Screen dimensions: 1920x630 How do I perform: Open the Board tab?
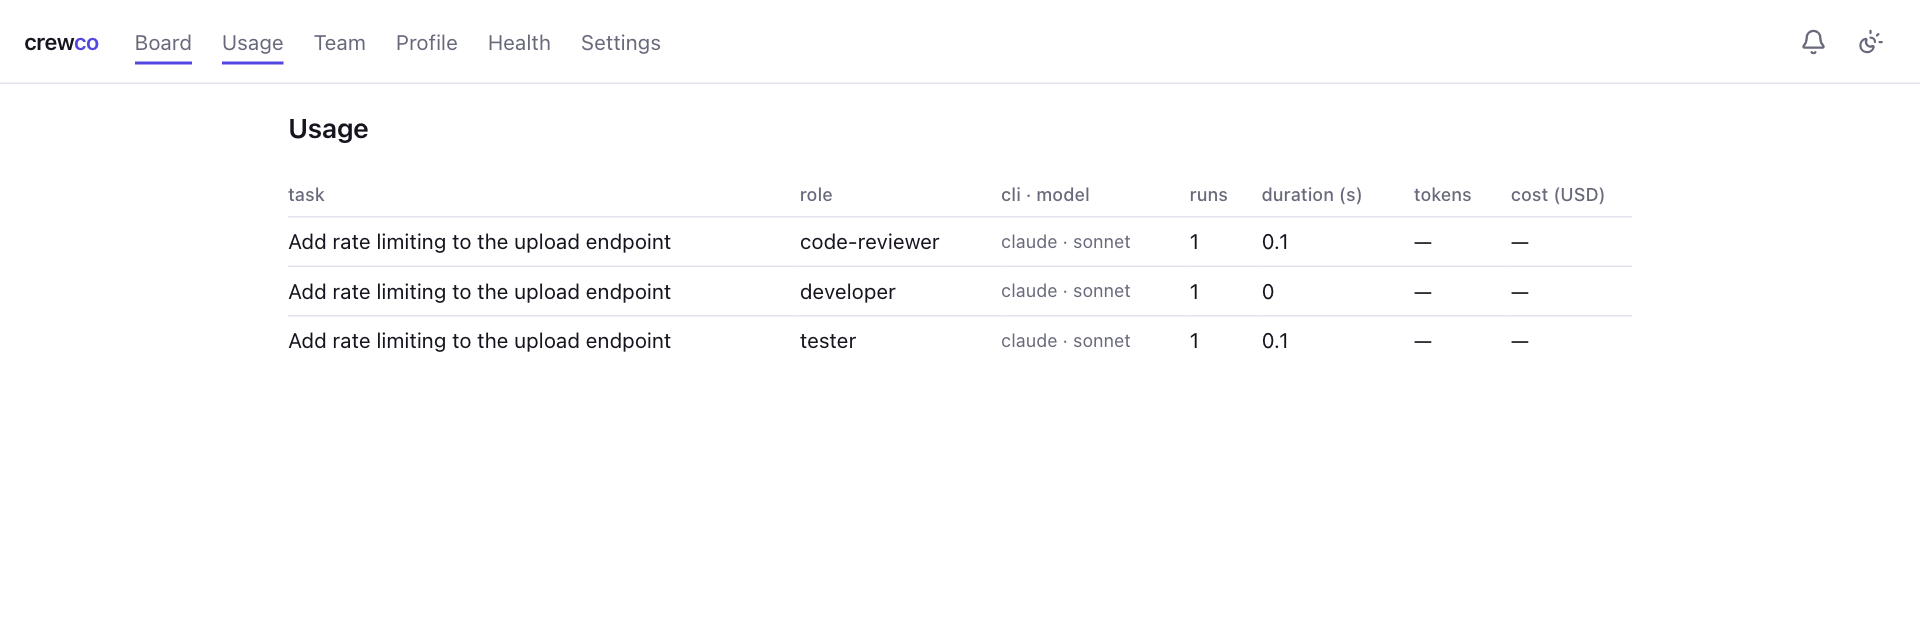[x=163, y=43]
